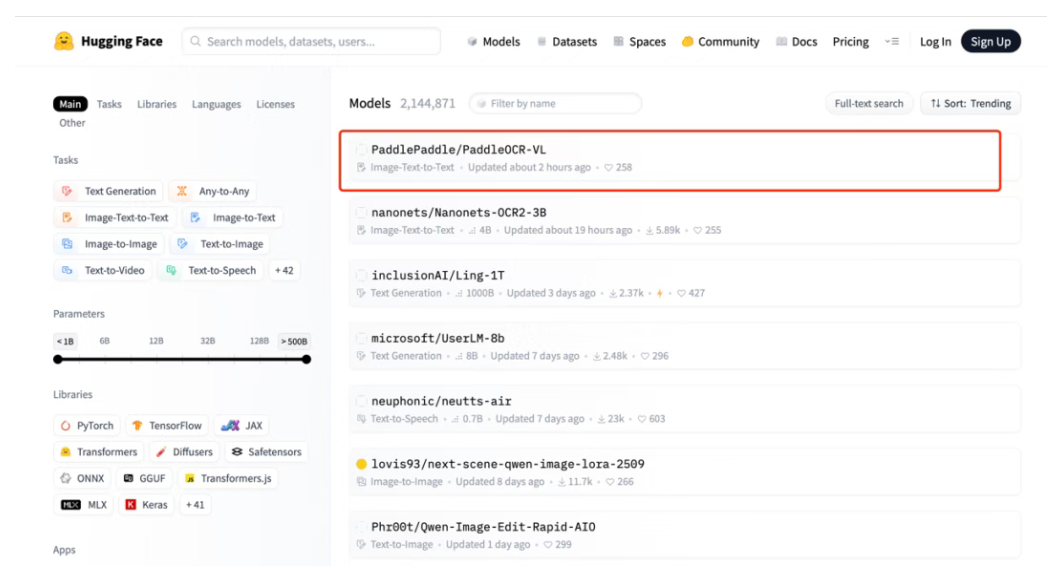Click the JAX library icon
The image size is (1056, 582).
pyautogui.click(x=230, y=425)
